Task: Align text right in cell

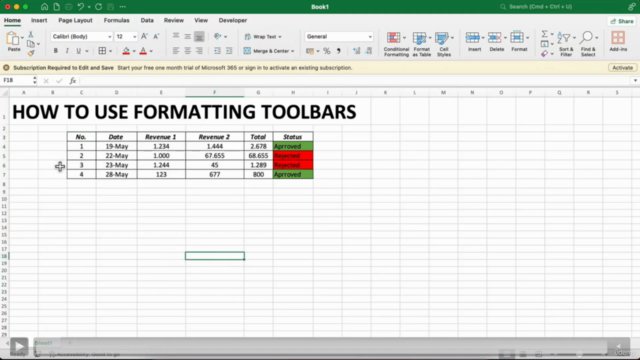Action: point(199,51)
